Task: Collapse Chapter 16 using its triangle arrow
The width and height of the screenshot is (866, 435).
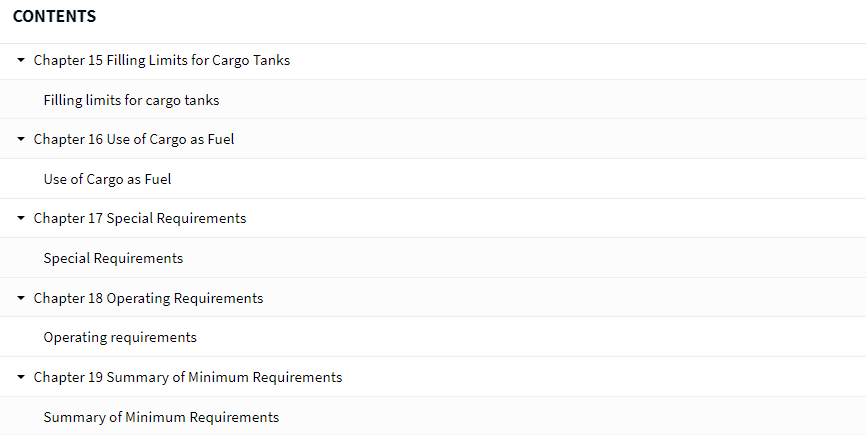Action: (x=21, y=139)
